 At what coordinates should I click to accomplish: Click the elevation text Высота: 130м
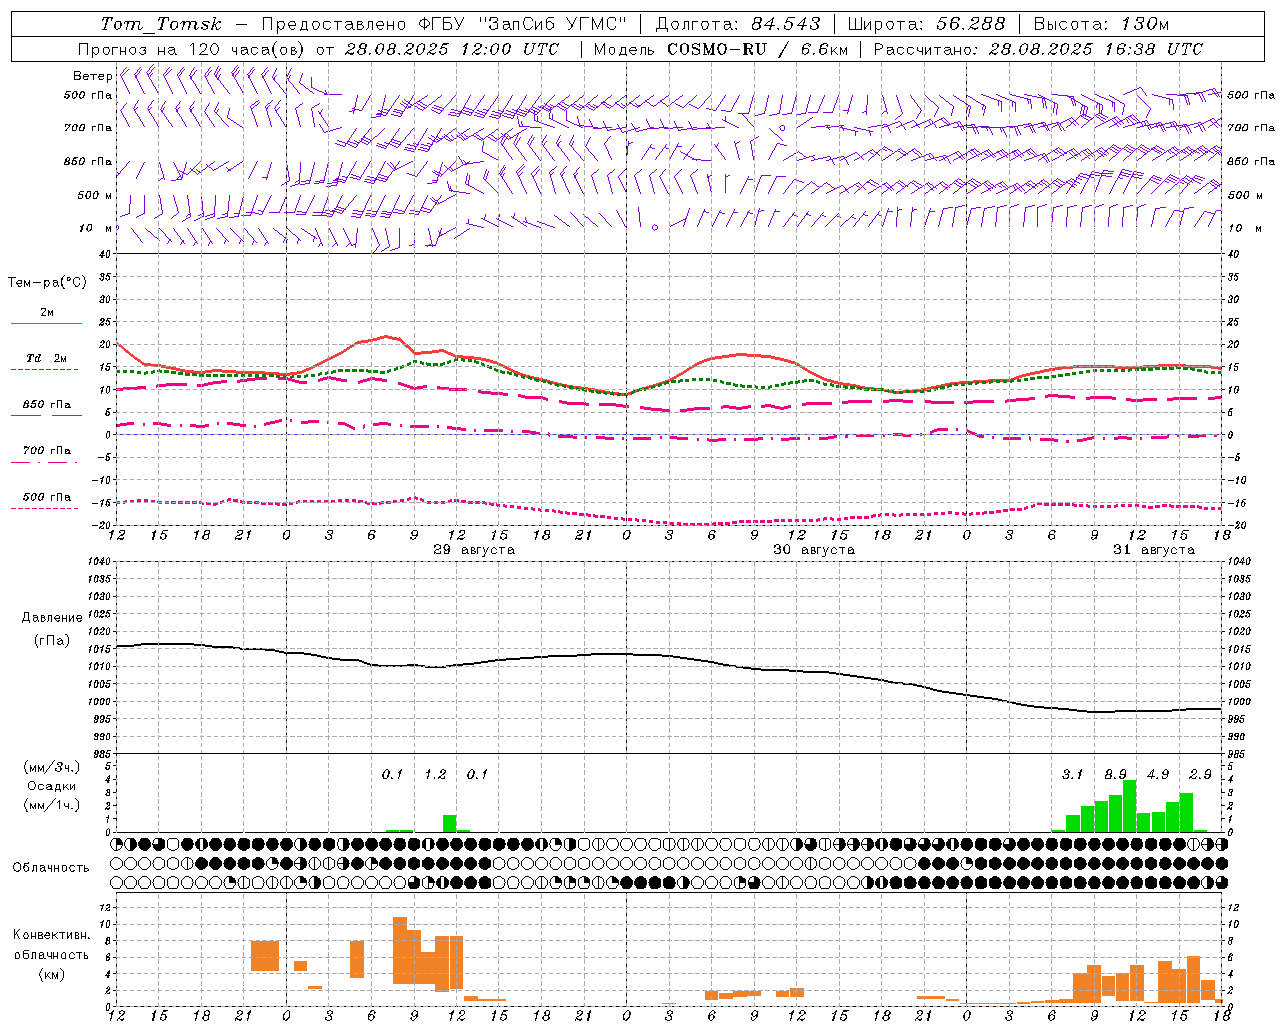click(1101, 24)
